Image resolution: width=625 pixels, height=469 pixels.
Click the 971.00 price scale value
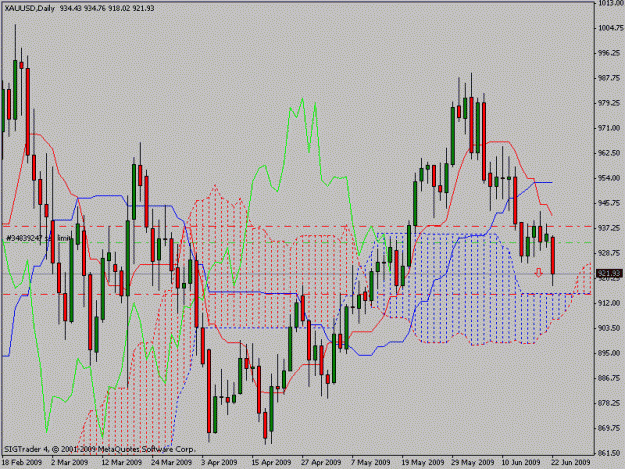[x=609, y=128]
